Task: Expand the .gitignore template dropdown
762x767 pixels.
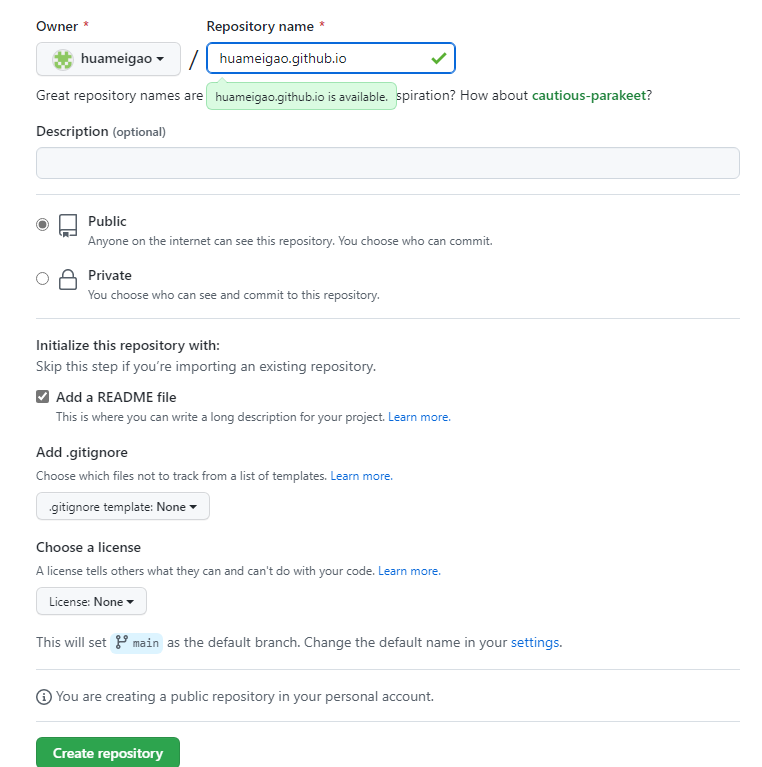Action: pos(123,507)
